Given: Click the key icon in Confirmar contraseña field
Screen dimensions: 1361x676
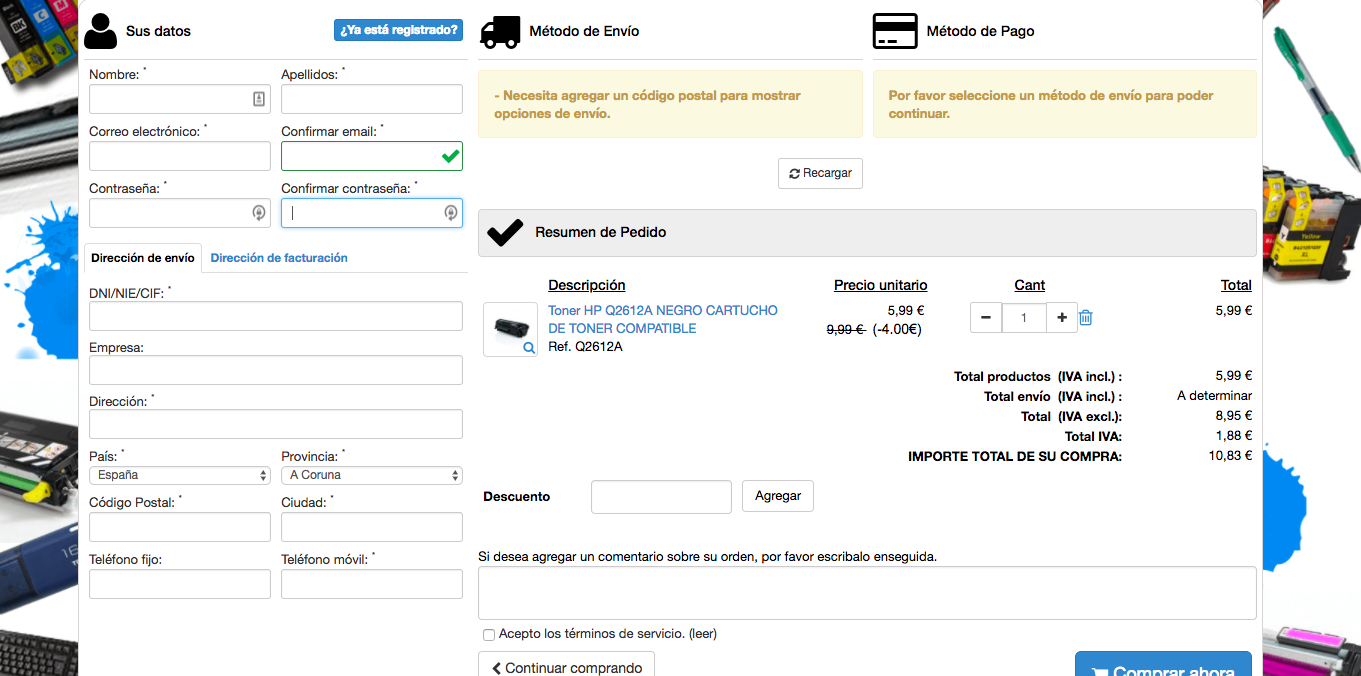Looking at the screenshot, I should [450, 213].
